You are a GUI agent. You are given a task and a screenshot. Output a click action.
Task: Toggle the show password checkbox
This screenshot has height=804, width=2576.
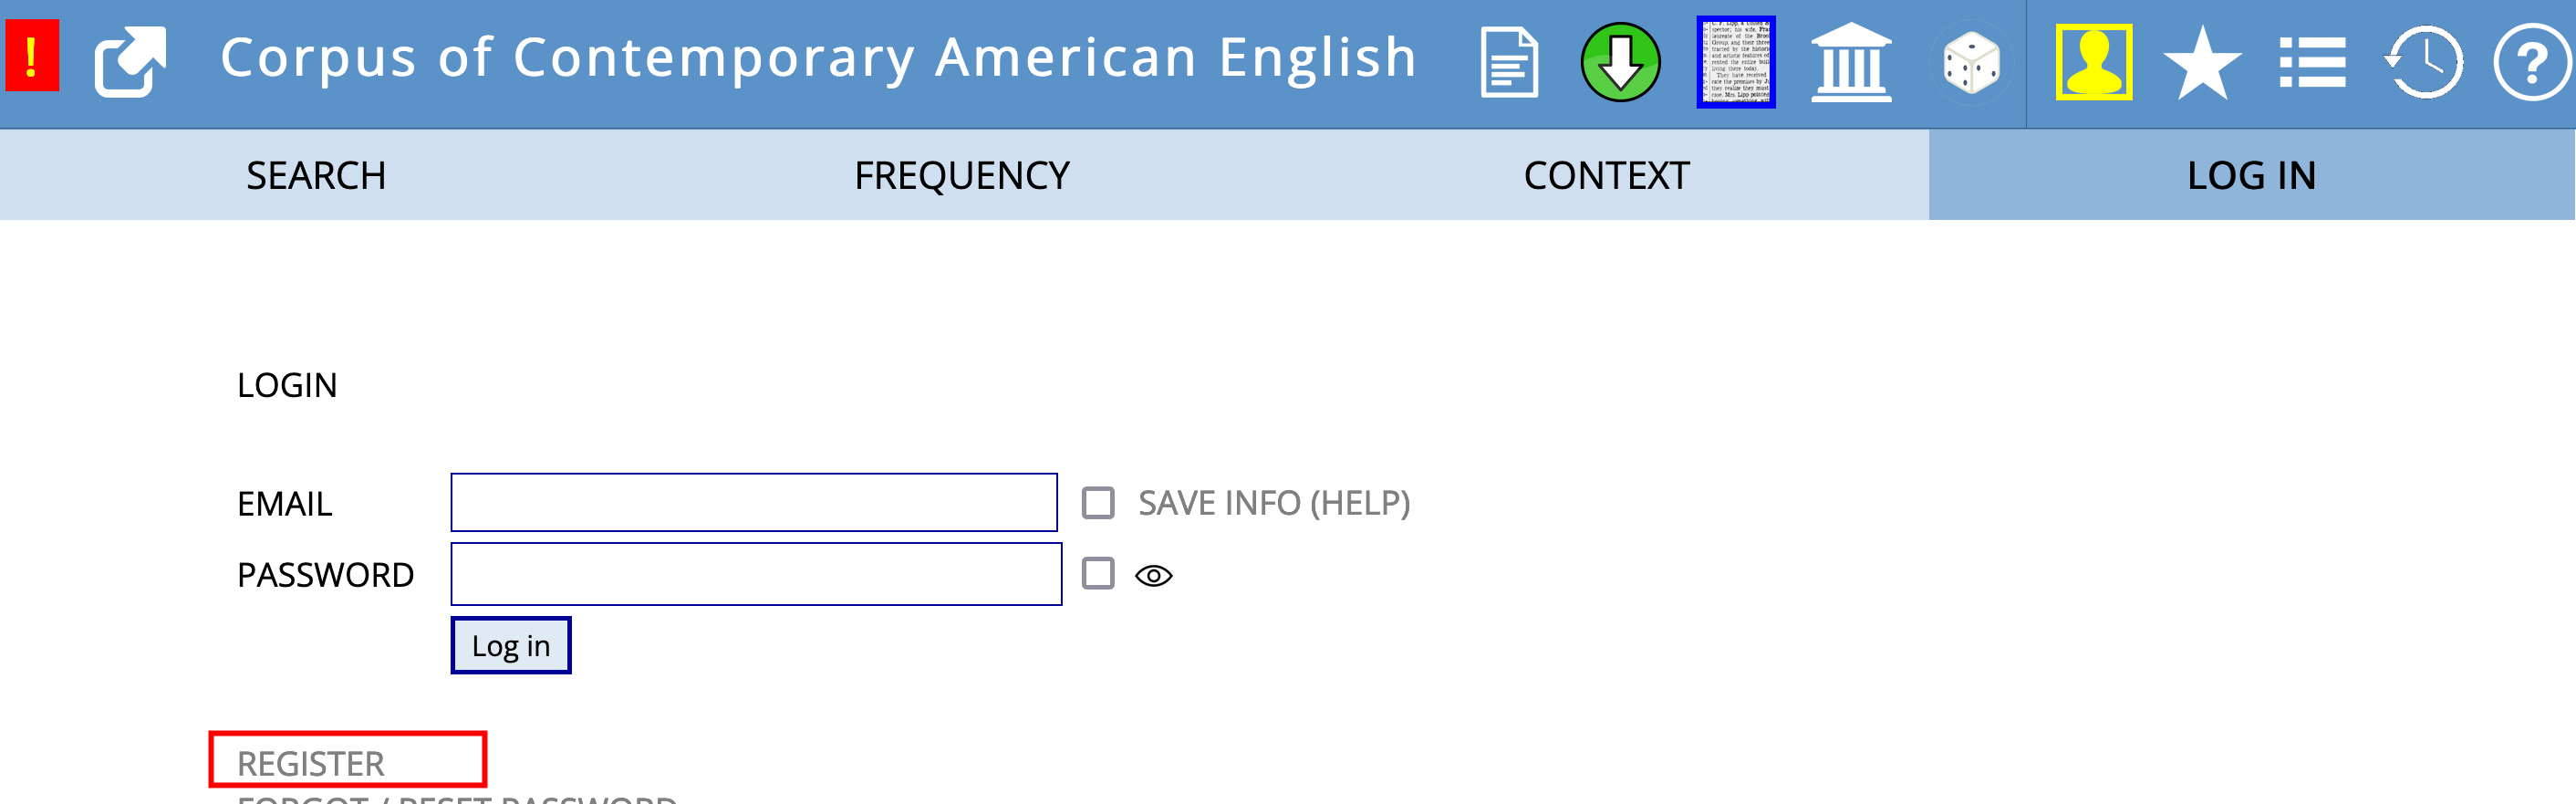click(1098, 574)
